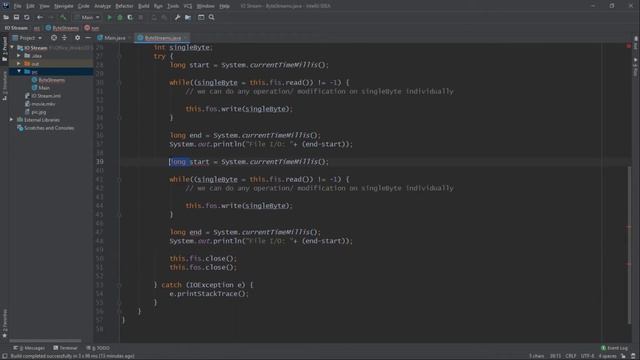Expand the .idea folder
This screenshot has height=360, width=640.
19,56
